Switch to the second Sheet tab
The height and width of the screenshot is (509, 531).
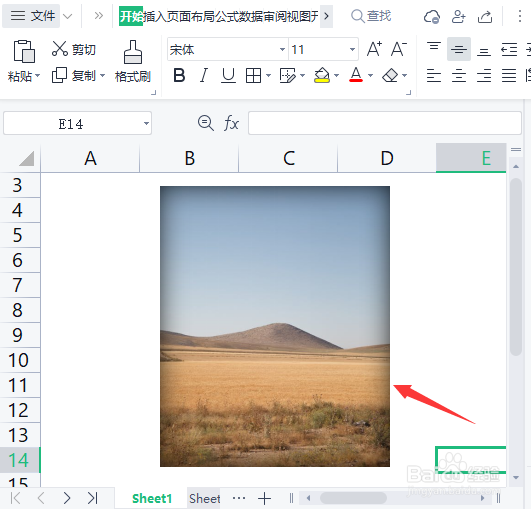205,499
